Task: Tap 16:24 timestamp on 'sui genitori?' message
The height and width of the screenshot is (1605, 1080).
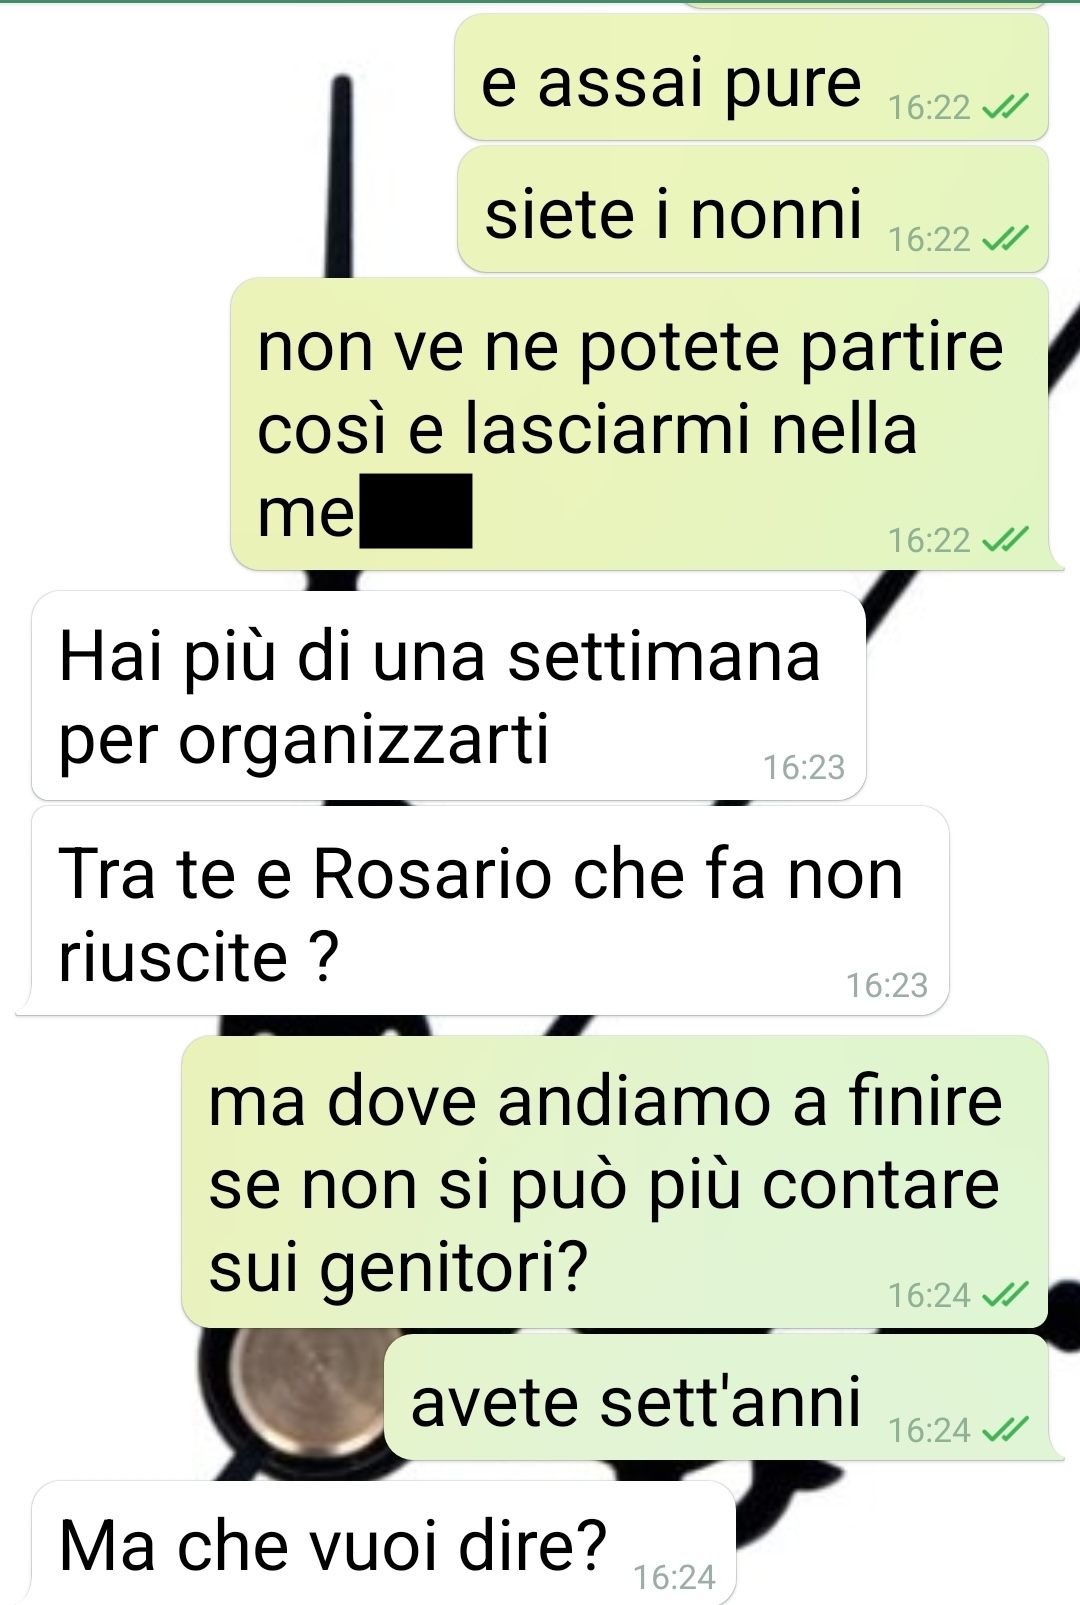Action: tap(929, 1296)
